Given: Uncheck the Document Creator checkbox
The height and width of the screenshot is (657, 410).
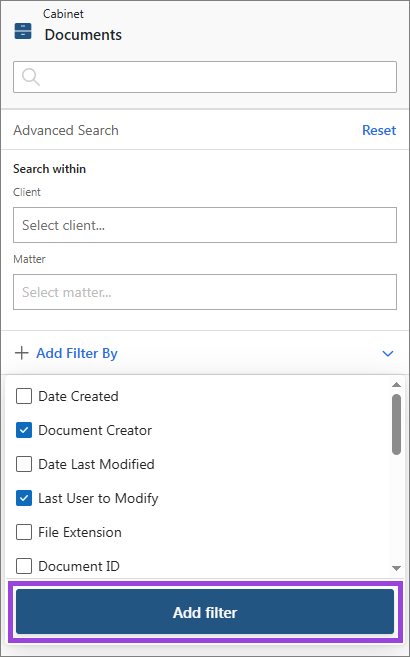Looking at the screenshot, I should coord(24,430).
